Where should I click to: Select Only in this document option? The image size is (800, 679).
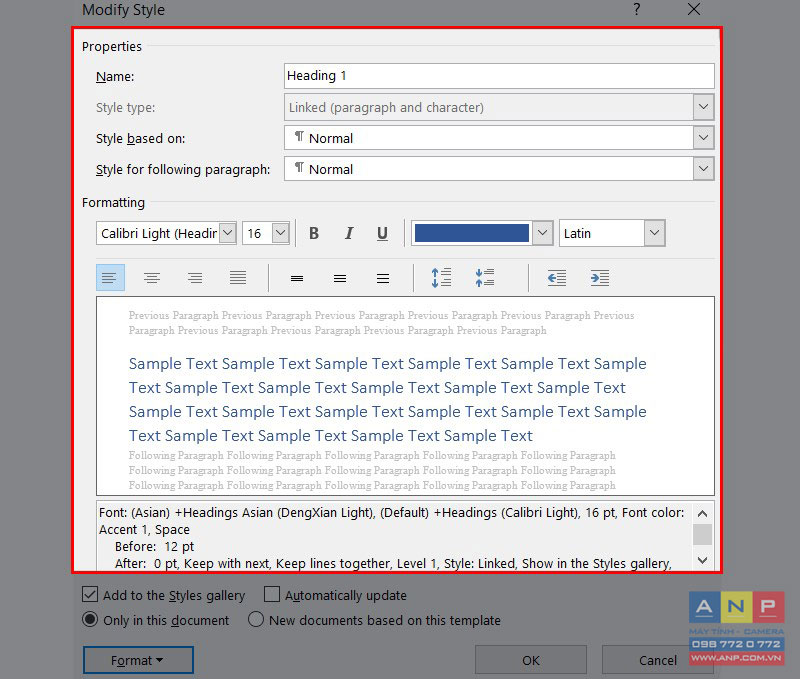[x=90, y=620]
